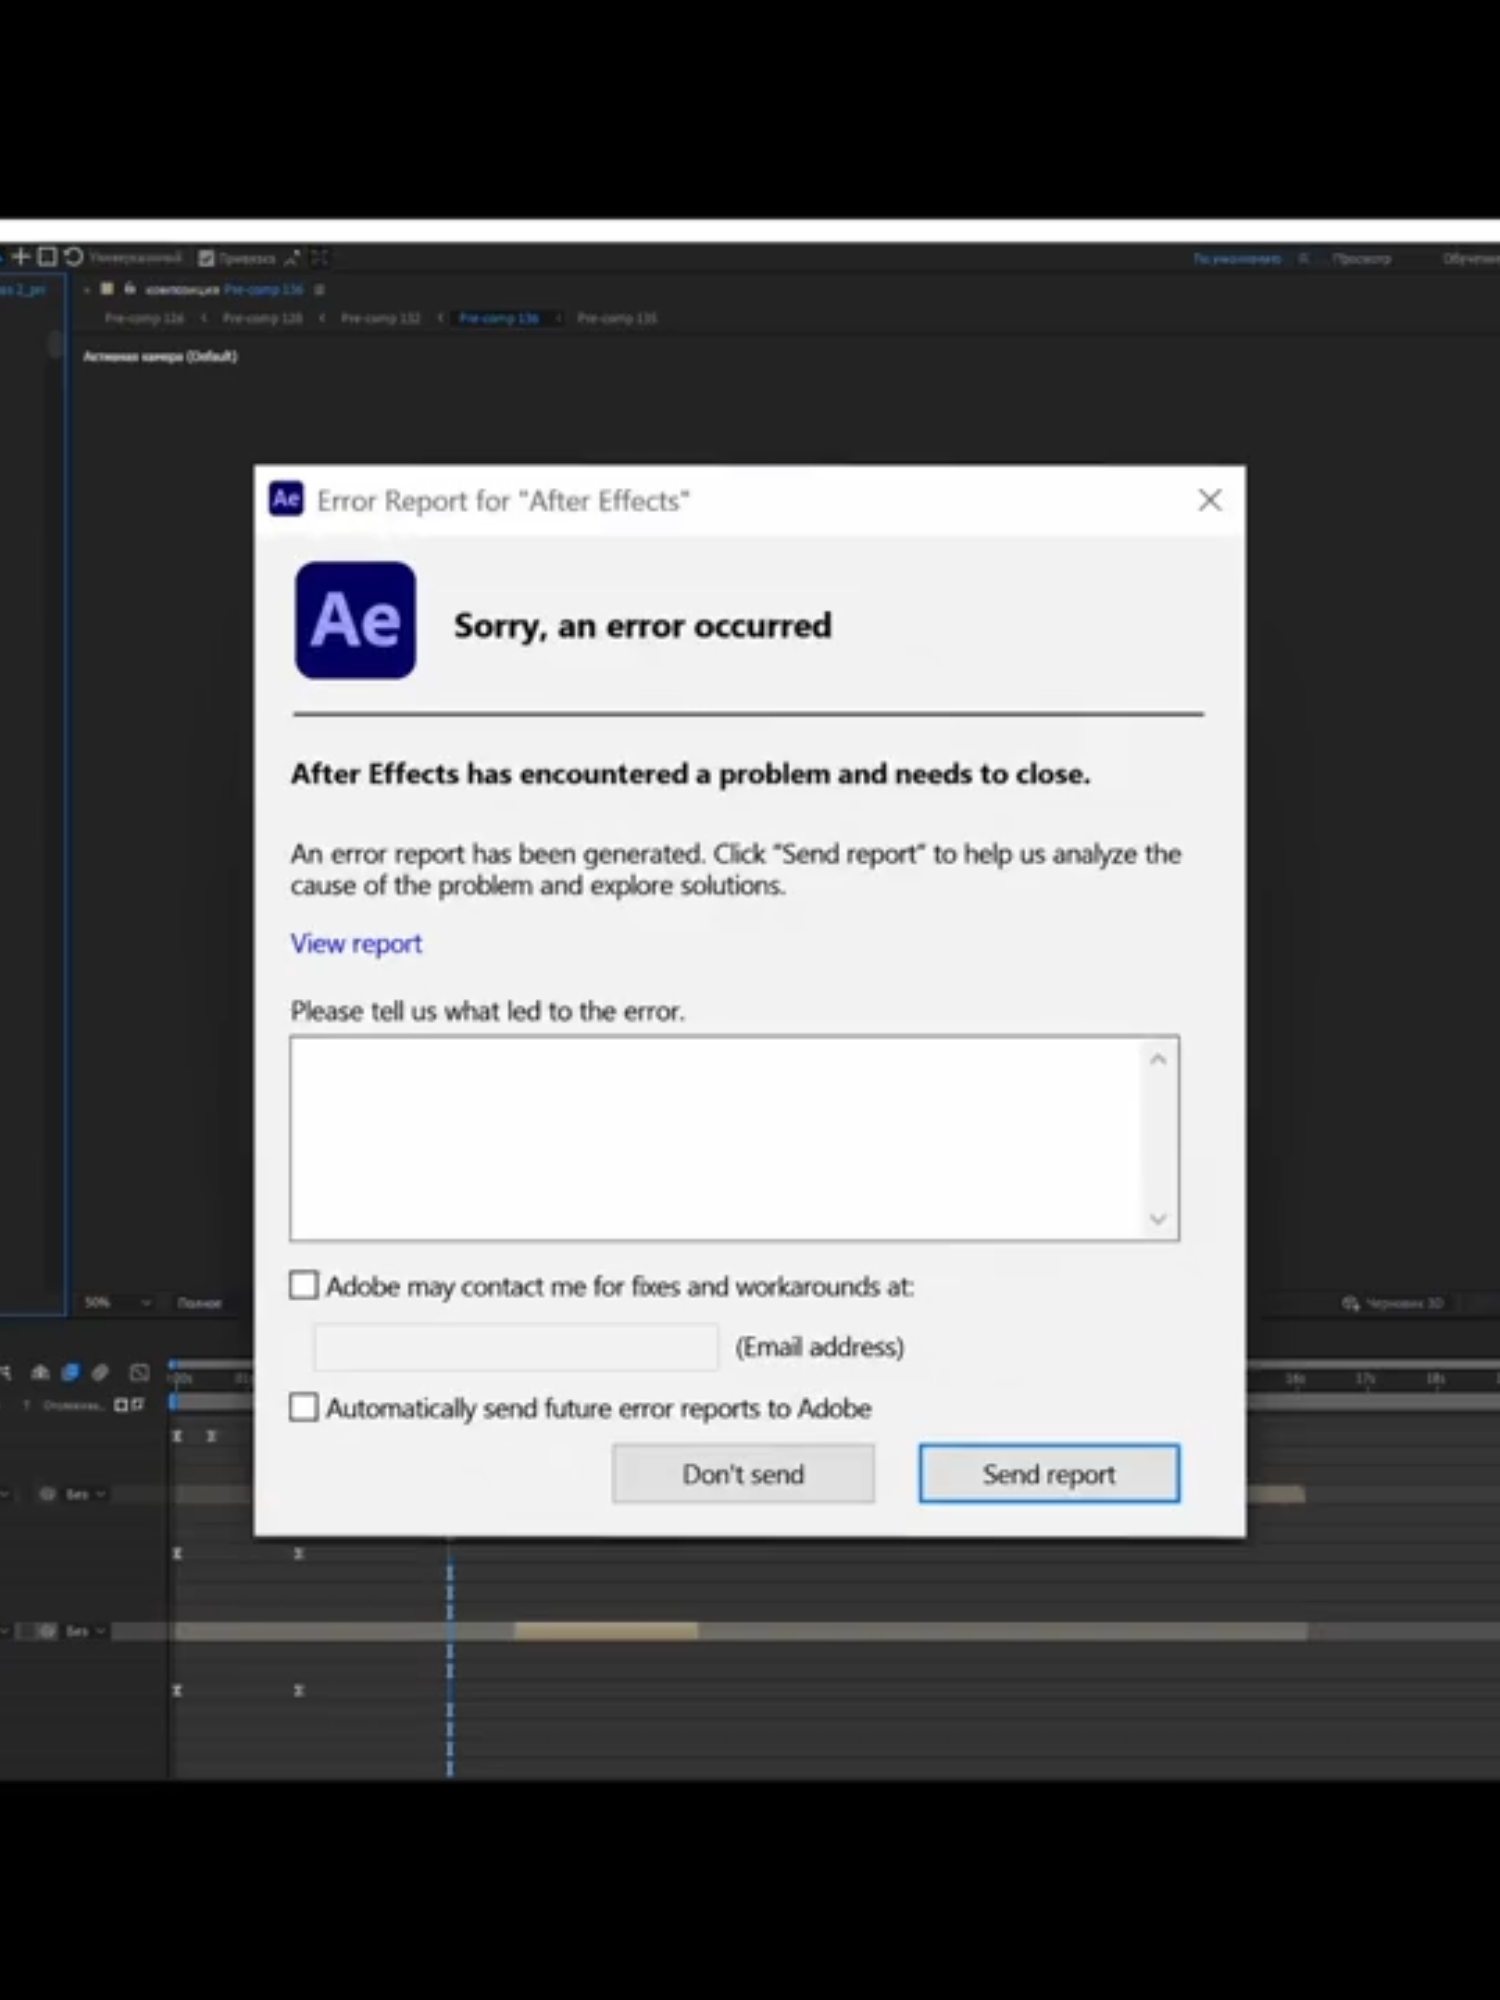
Task: Open the workspace menu icon beside По умолчанию
Action: 1303,259
